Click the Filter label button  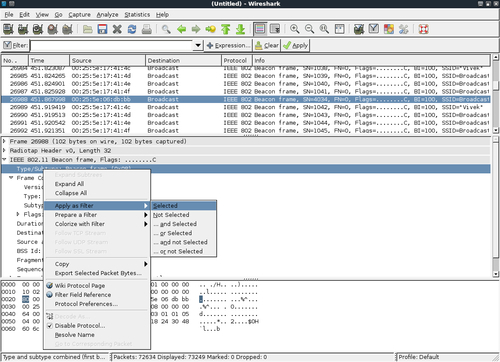(x=15, y=45)
